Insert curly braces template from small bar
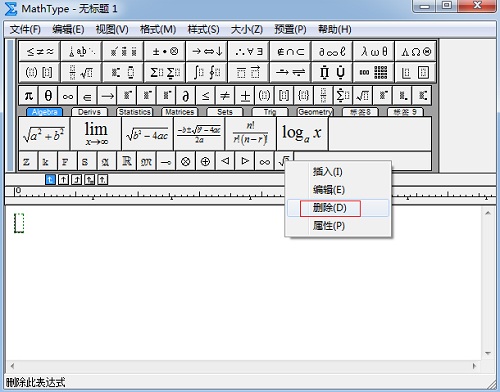Viewport: 500px width, 392px height. click(x=303, y=96)
